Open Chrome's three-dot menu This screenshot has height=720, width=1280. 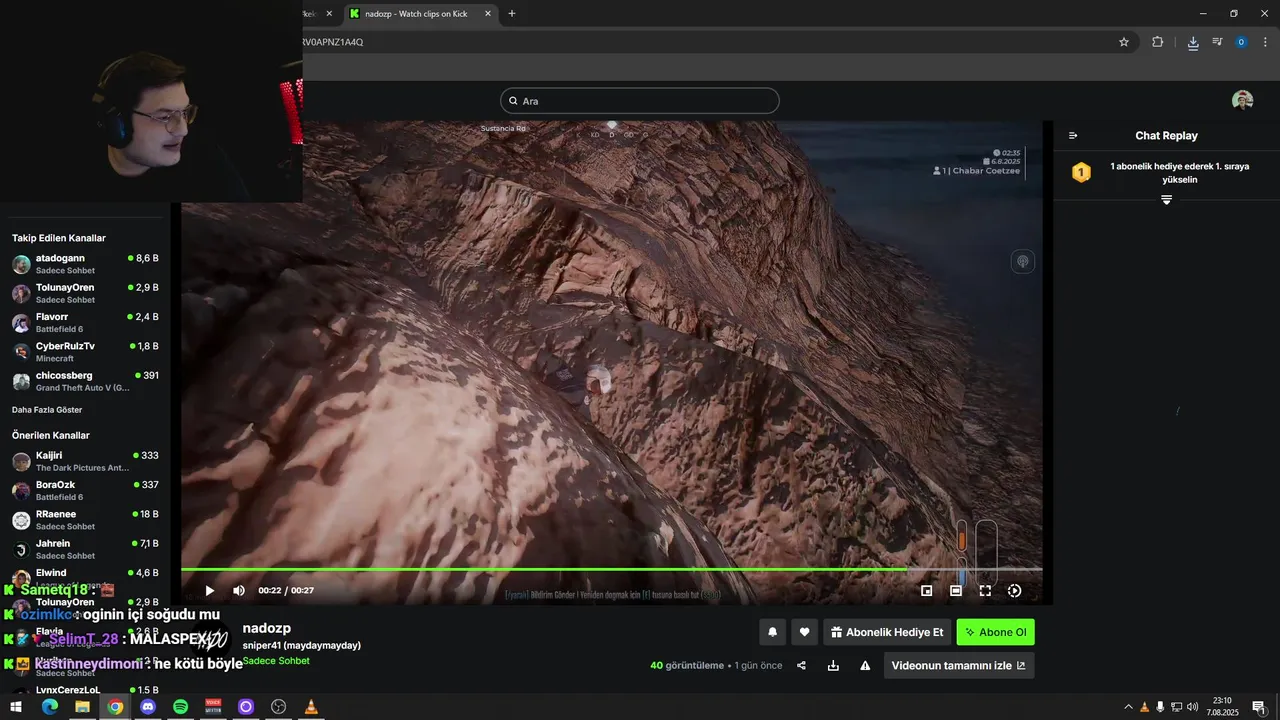click(x=1265, y=42)
